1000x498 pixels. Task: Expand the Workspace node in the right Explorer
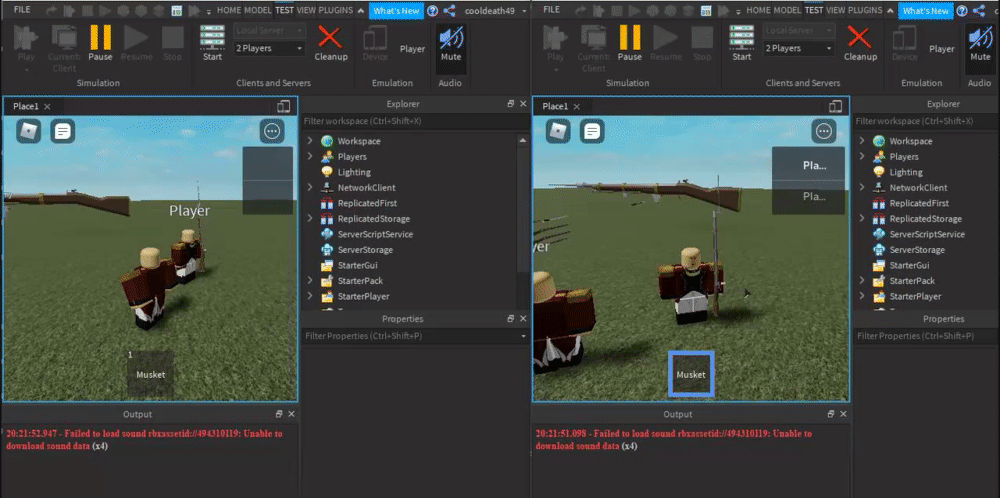[x=862, y=141]
